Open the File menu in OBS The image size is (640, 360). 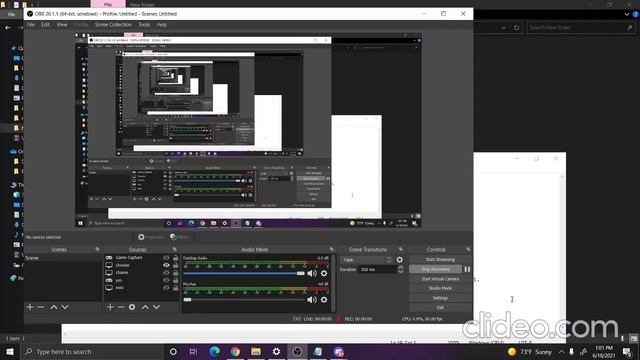click(31, 24)
